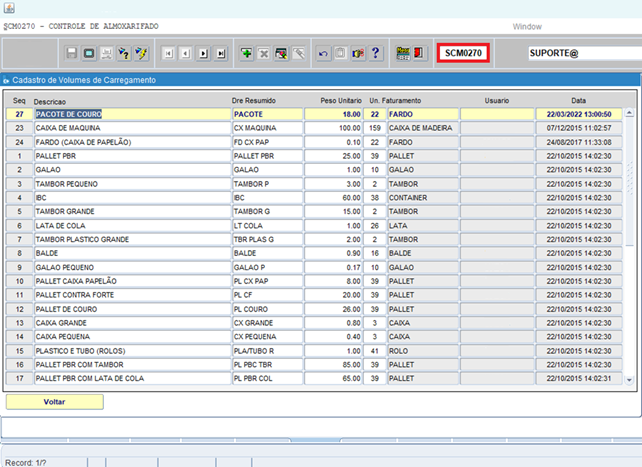
Task: Click the Save diskette toolbar icon
Action: 72,53
